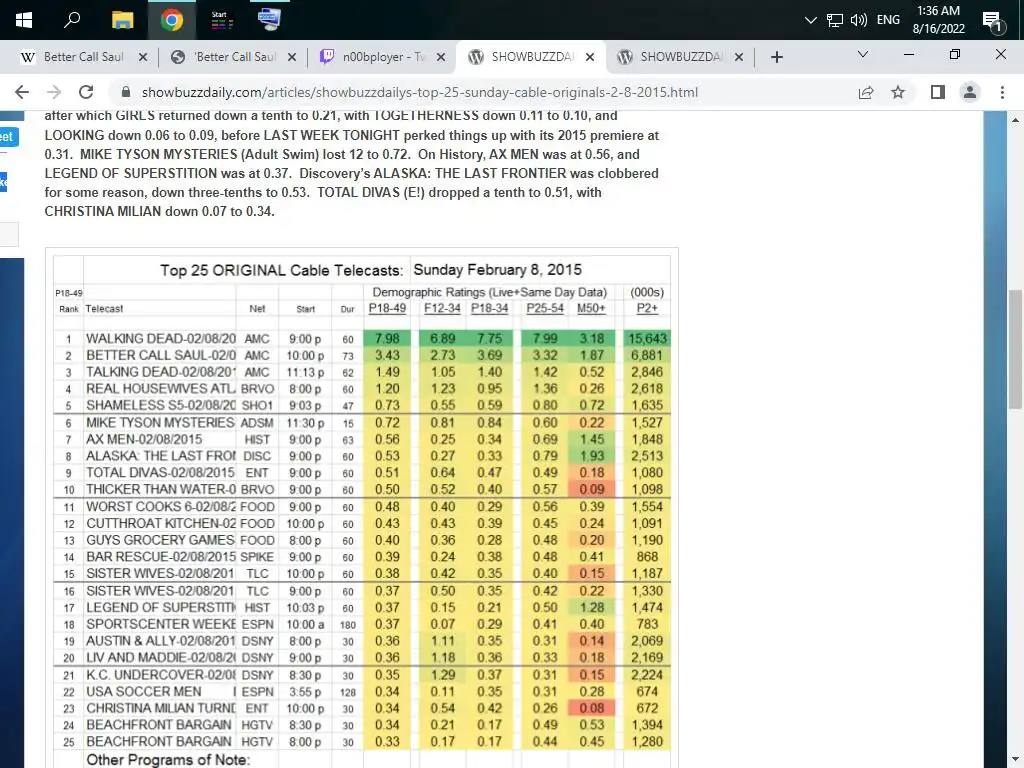
Task: Click the 0.08 red M50+ cell
Action: tap(592, 708)
